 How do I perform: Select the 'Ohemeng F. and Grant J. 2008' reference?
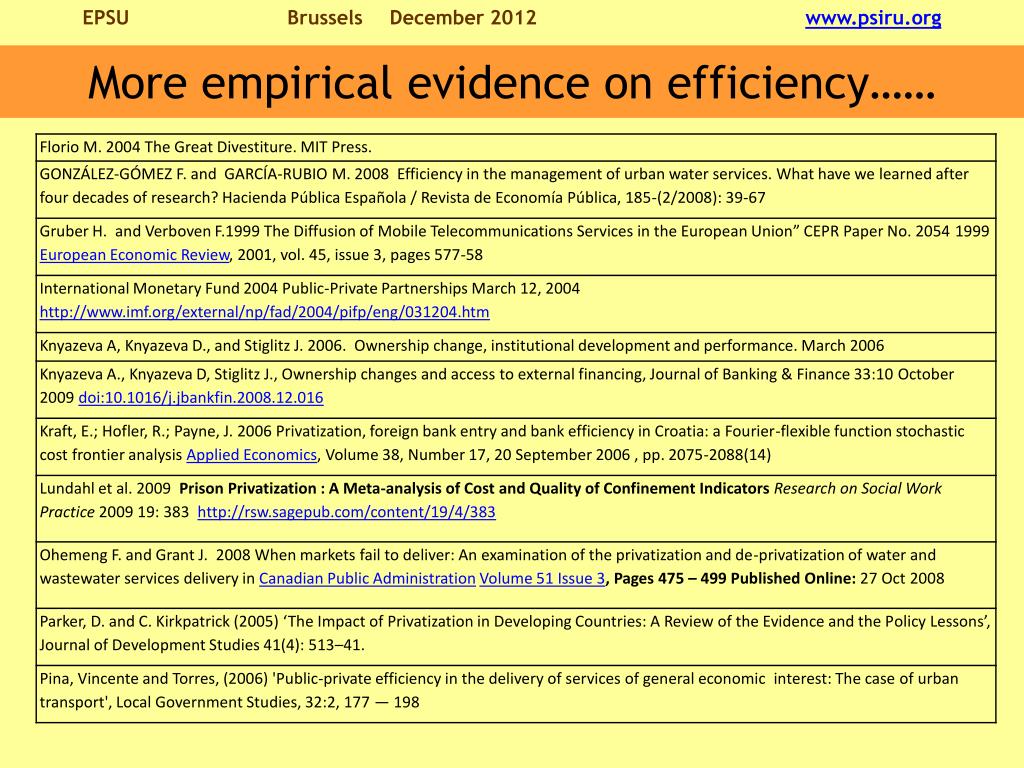[x=516, y=575]
